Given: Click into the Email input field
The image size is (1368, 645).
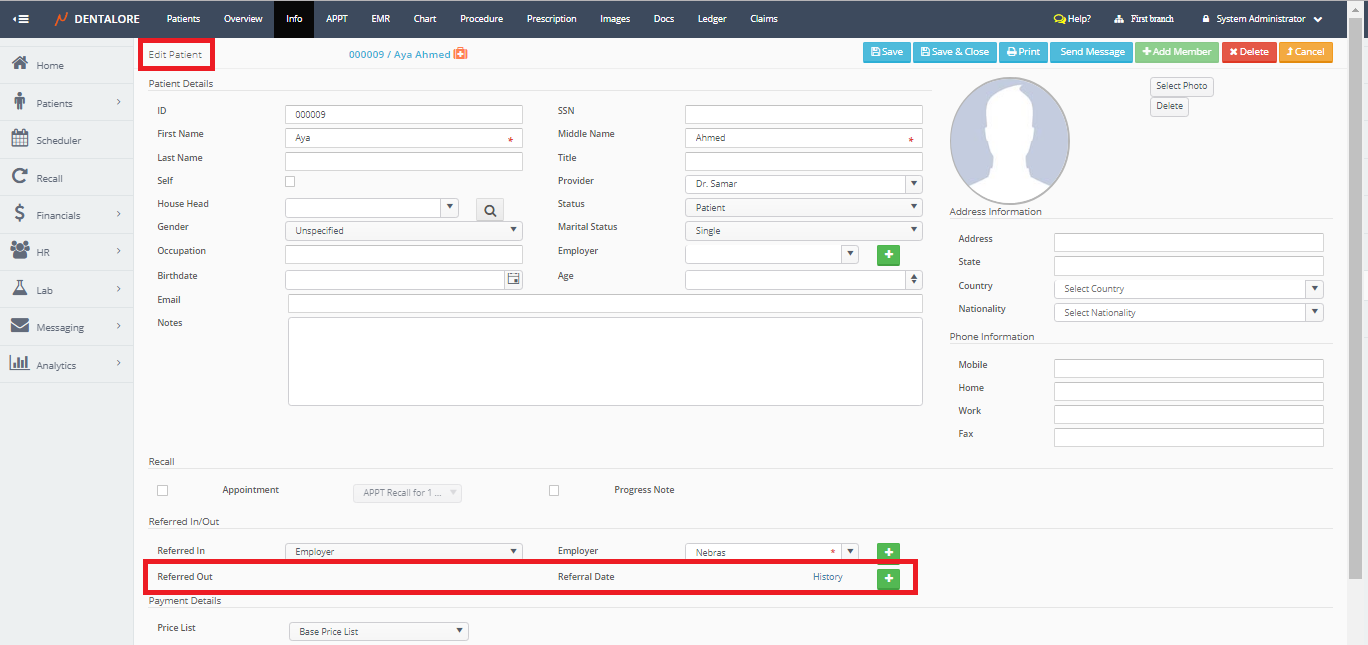Looking at the screenshot, I should point(605,304).
